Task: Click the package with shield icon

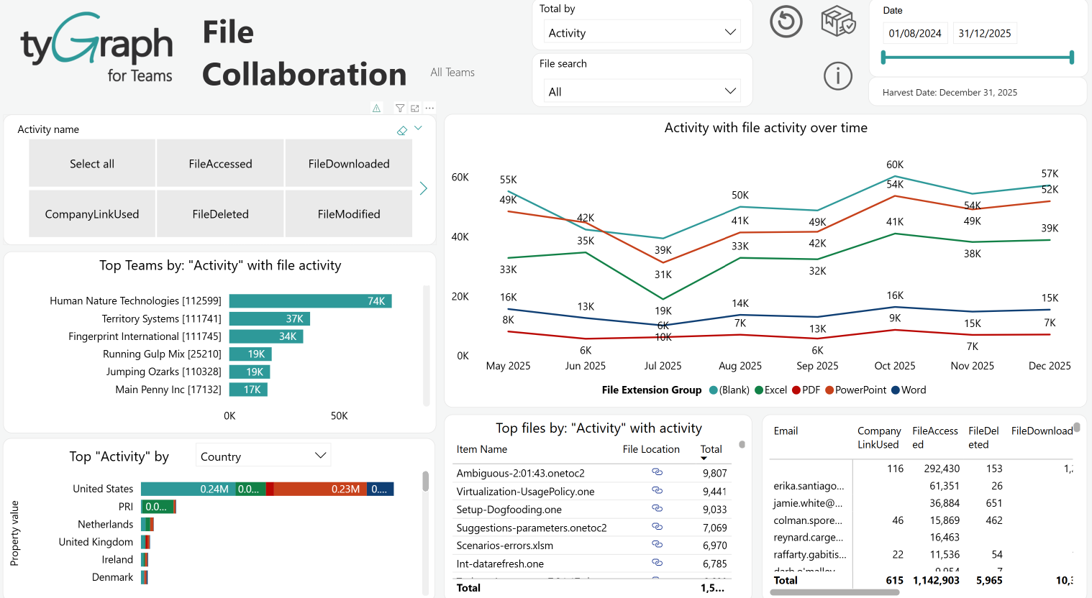Action: [x=838, y=21]
